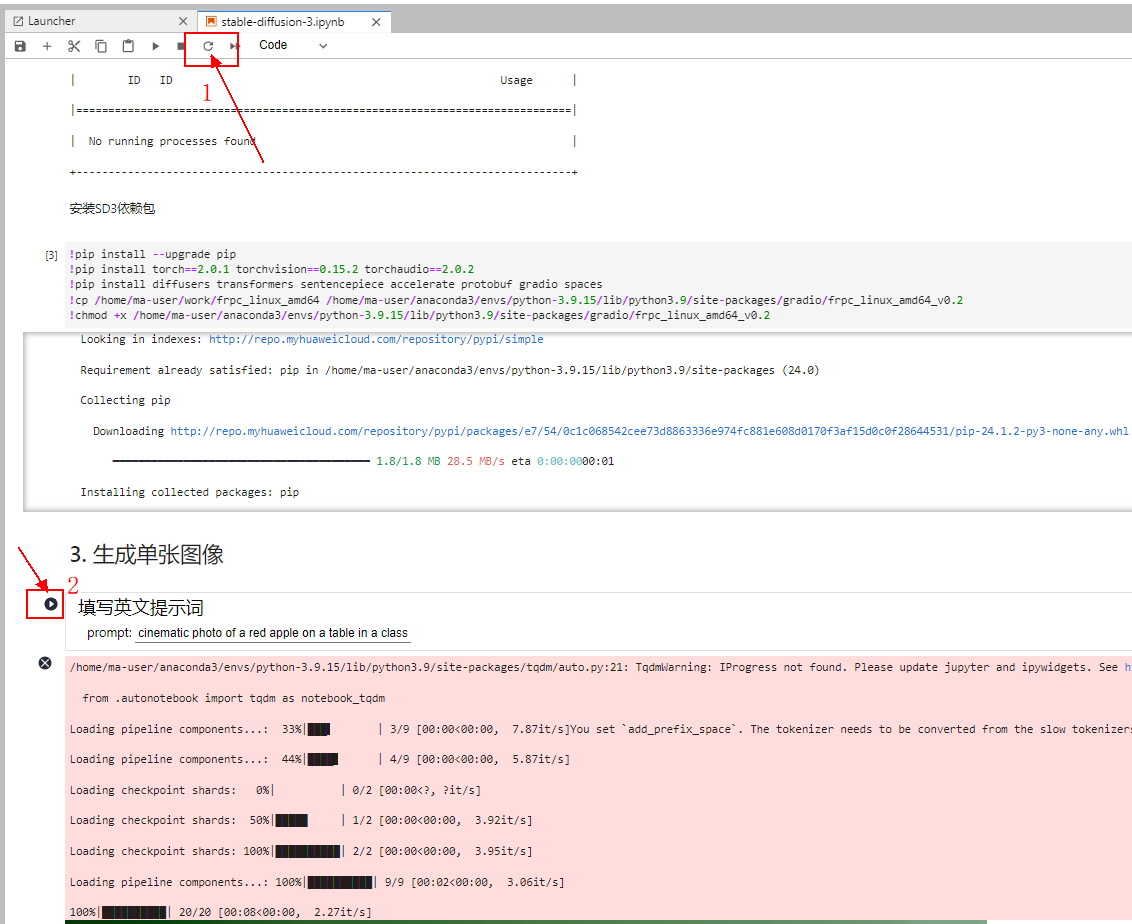Run the 填写英文提示词 cell with its play button

coord(51,604)
